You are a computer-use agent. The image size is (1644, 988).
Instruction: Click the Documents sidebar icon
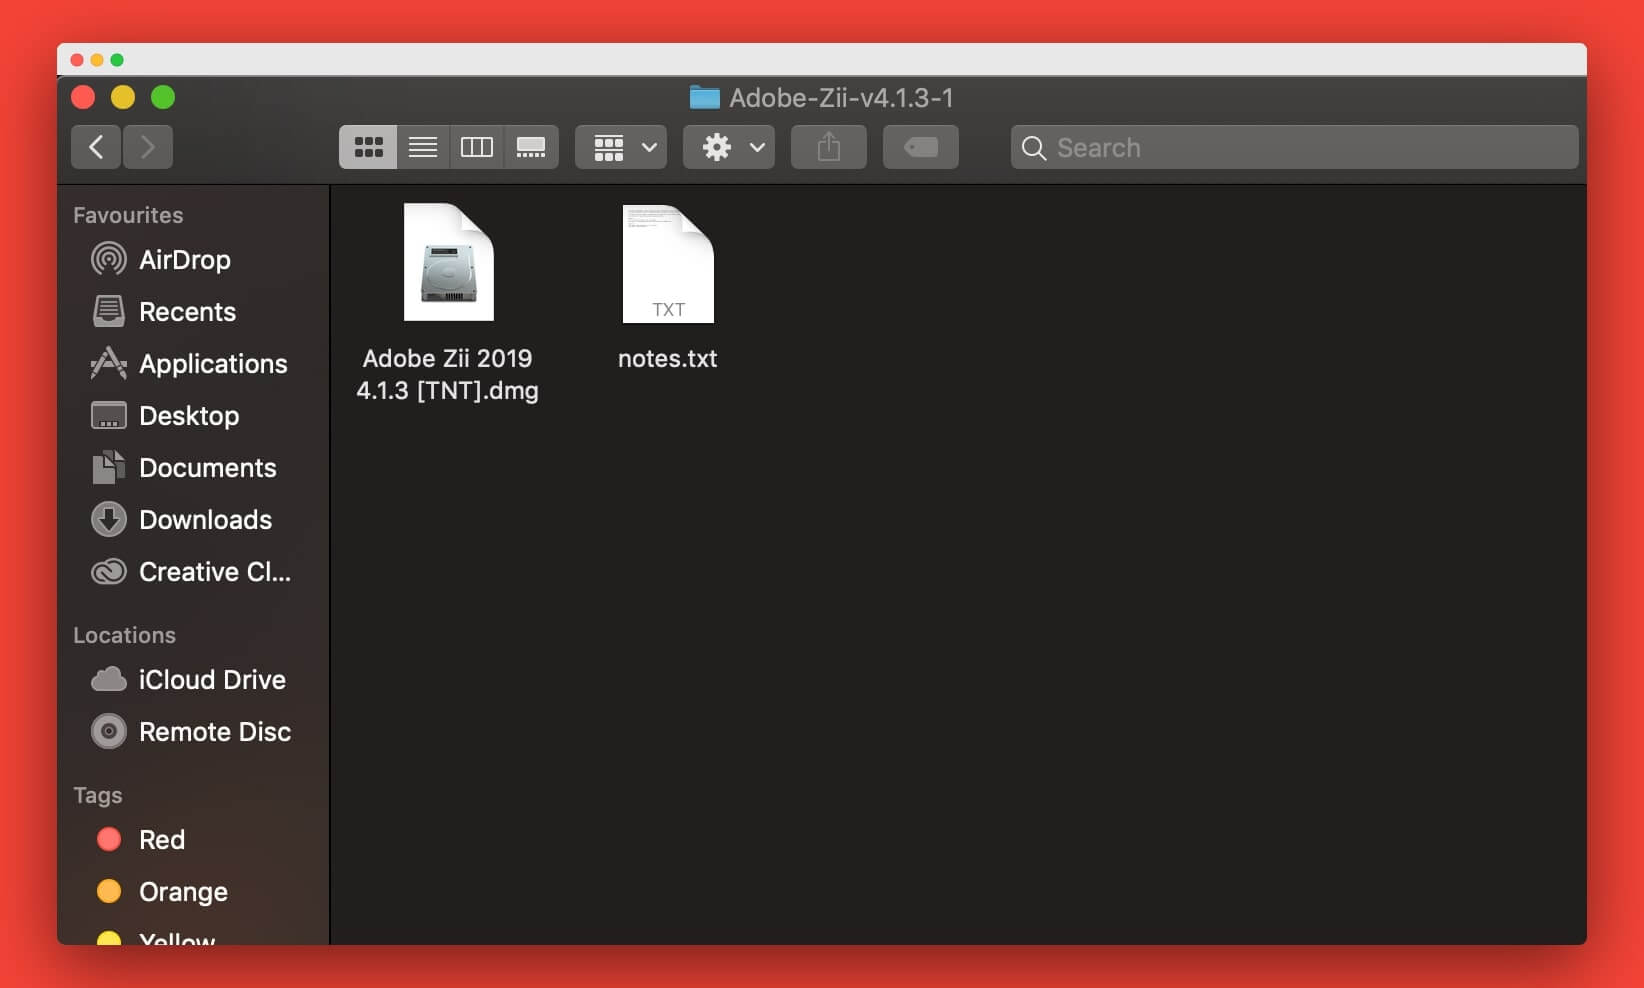tap(109, 467)
